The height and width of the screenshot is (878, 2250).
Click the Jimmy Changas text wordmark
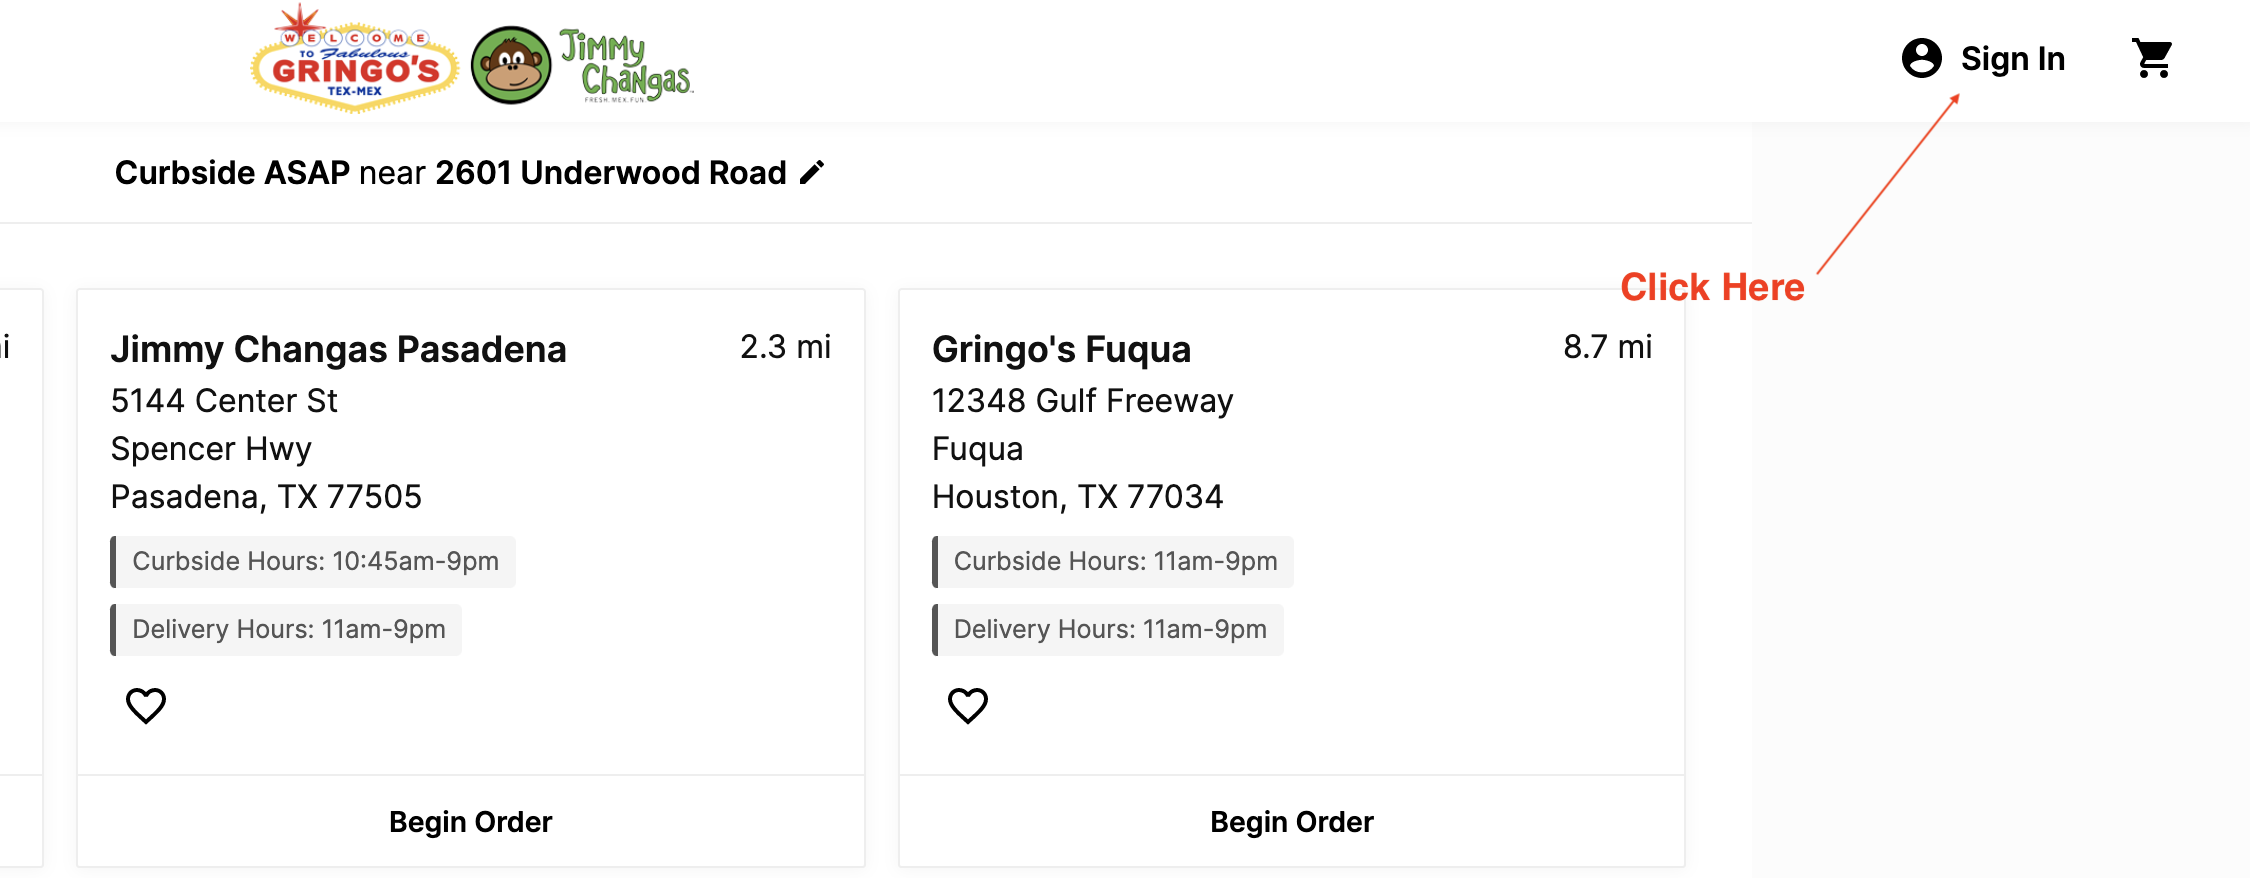click(x=626, y=65)
